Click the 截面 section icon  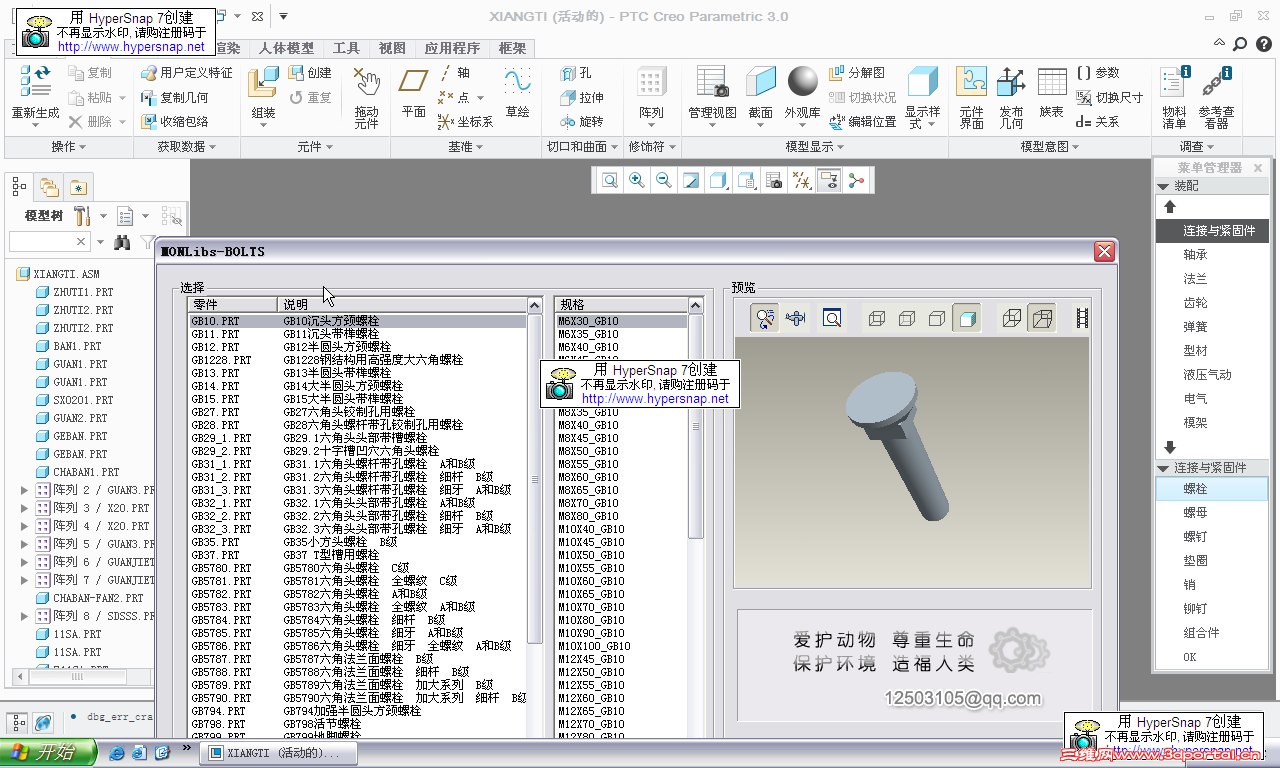761,81
